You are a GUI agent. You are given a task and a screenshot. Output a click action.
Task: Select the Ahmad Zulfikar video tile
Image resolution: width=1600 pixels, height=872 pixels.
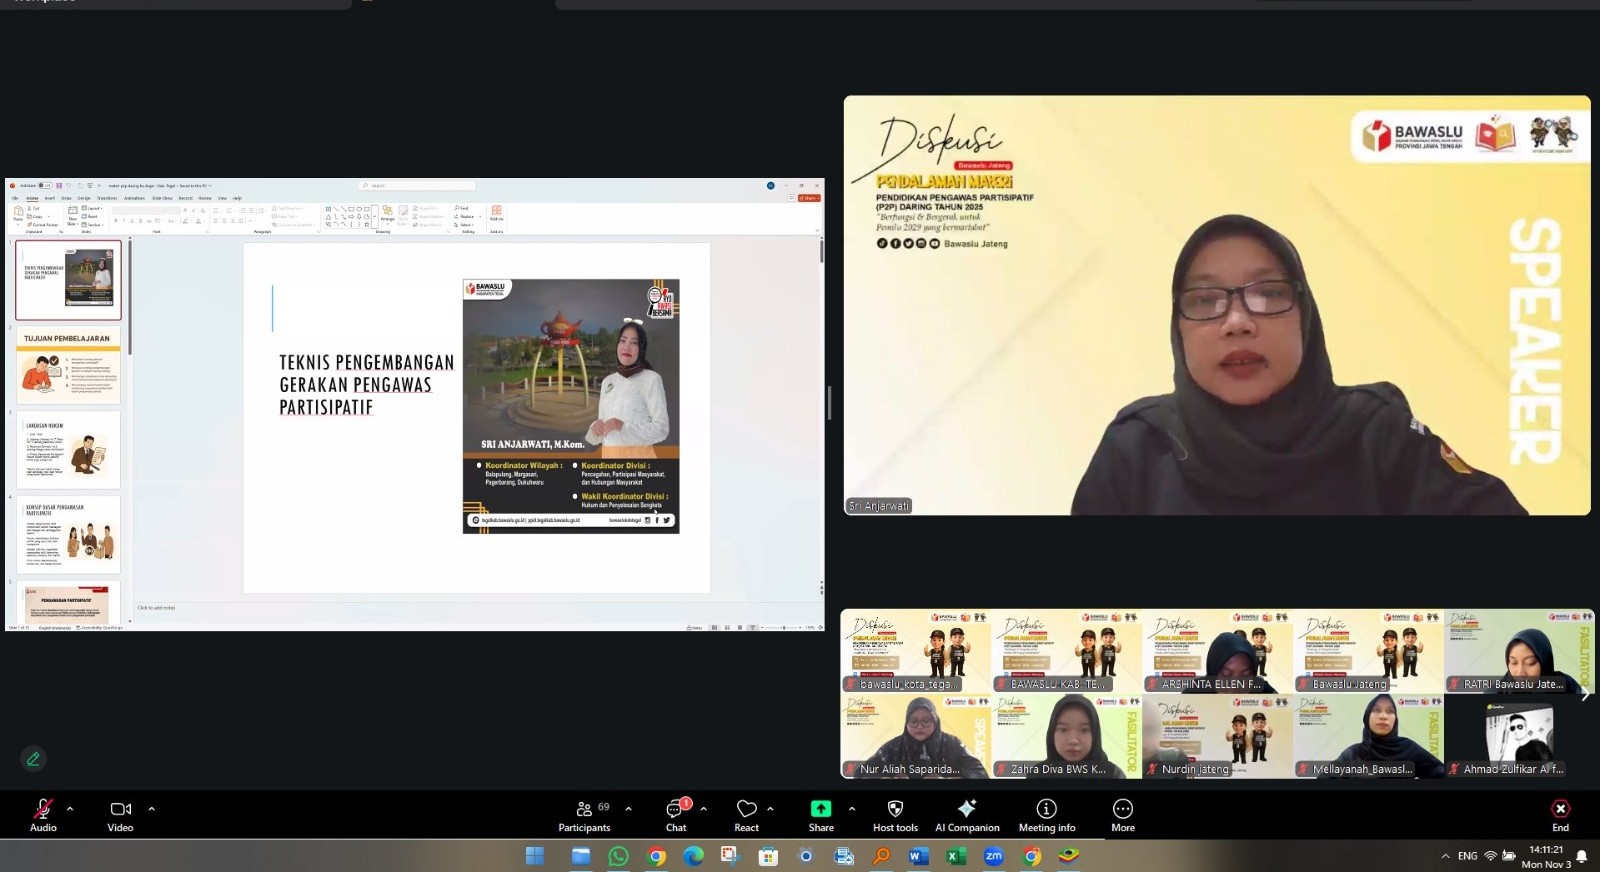pyautogui.click(x=1519, y=737)
